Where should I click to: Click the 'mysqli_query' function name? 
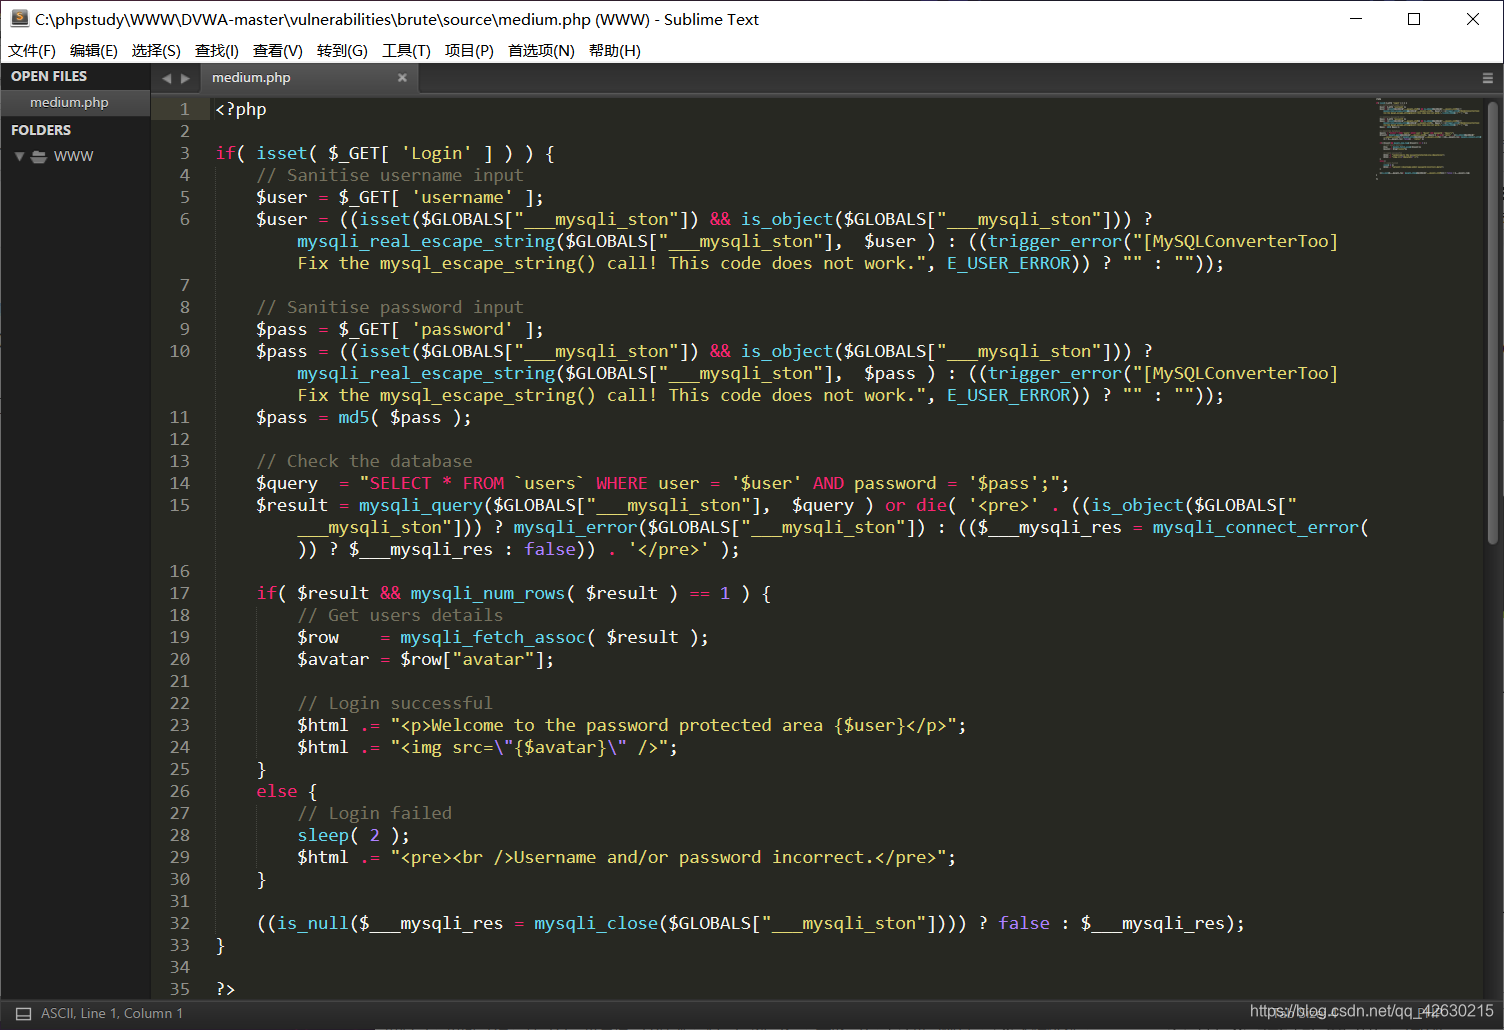421,505
